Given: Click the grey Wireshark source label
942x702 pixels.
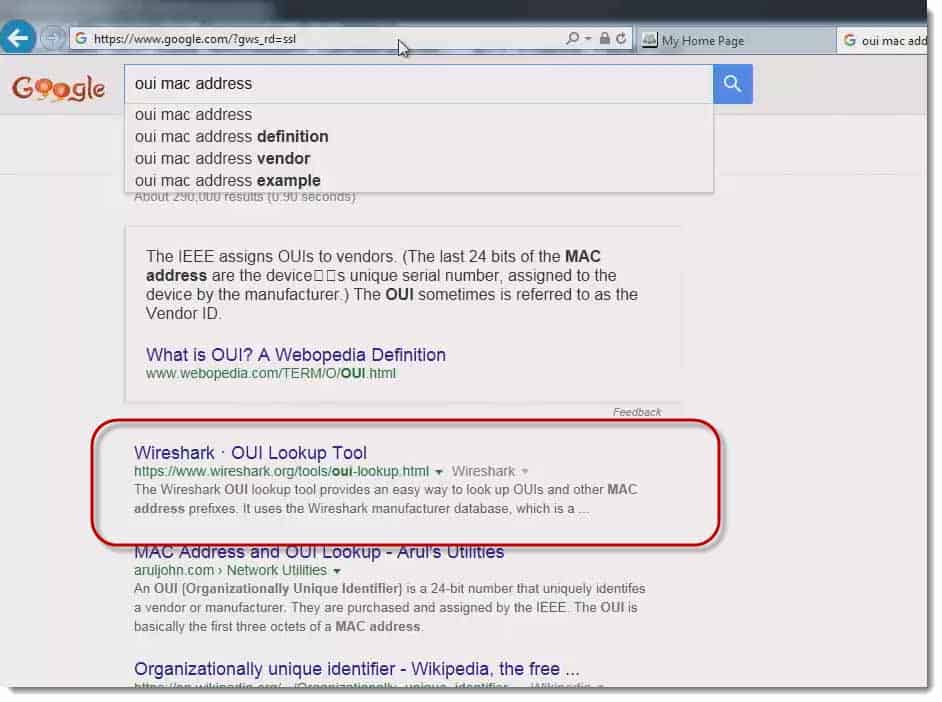Looking at the screenshot, I should point(483,471).
